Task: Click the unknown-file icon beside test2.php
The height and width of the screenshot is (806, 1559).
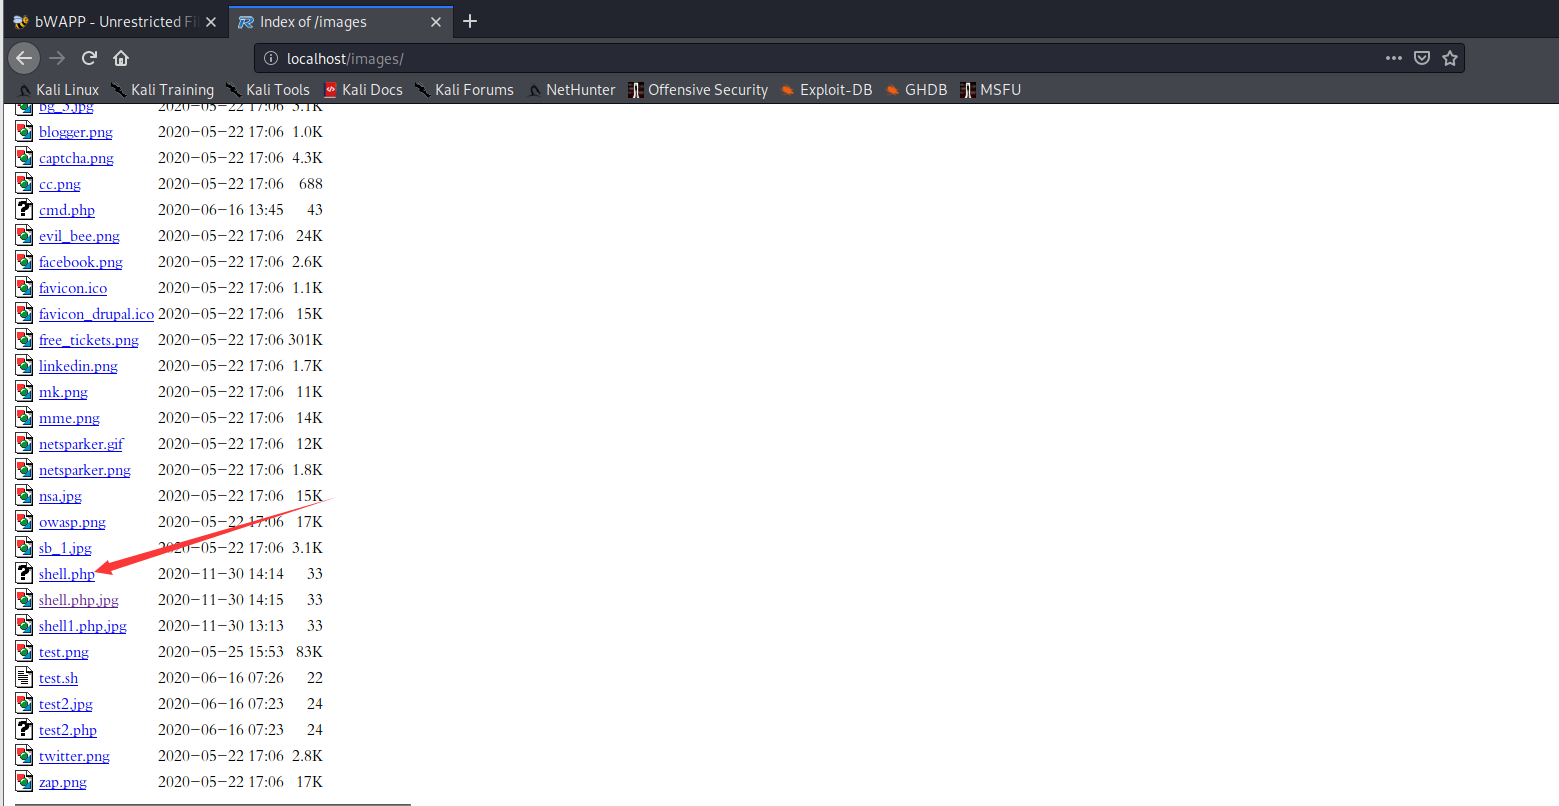Action: point(24,729)
